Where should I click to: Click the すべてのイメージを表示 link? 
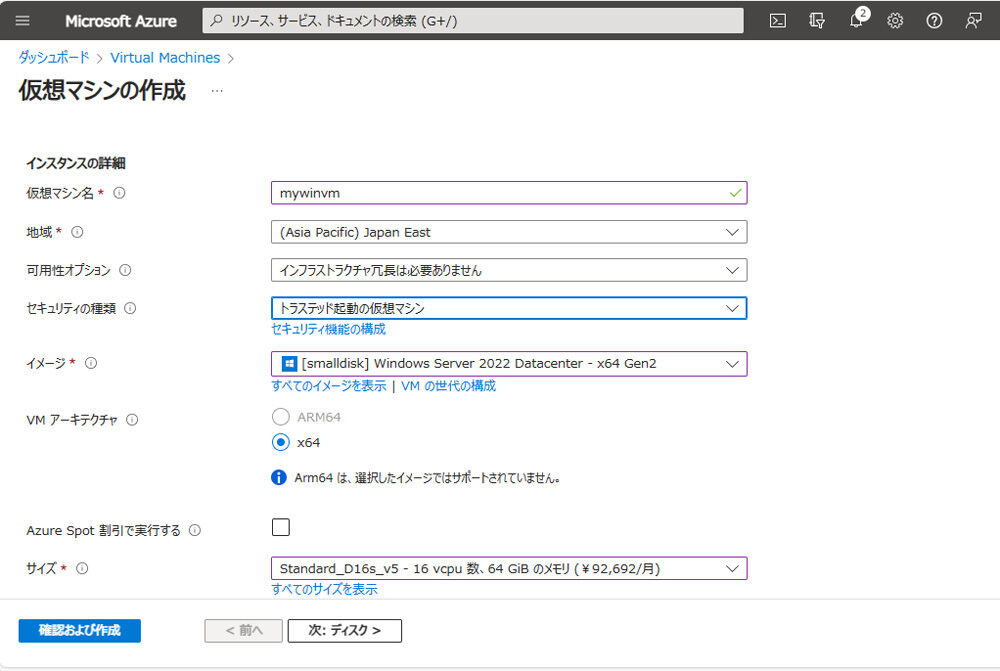(328, 385)
